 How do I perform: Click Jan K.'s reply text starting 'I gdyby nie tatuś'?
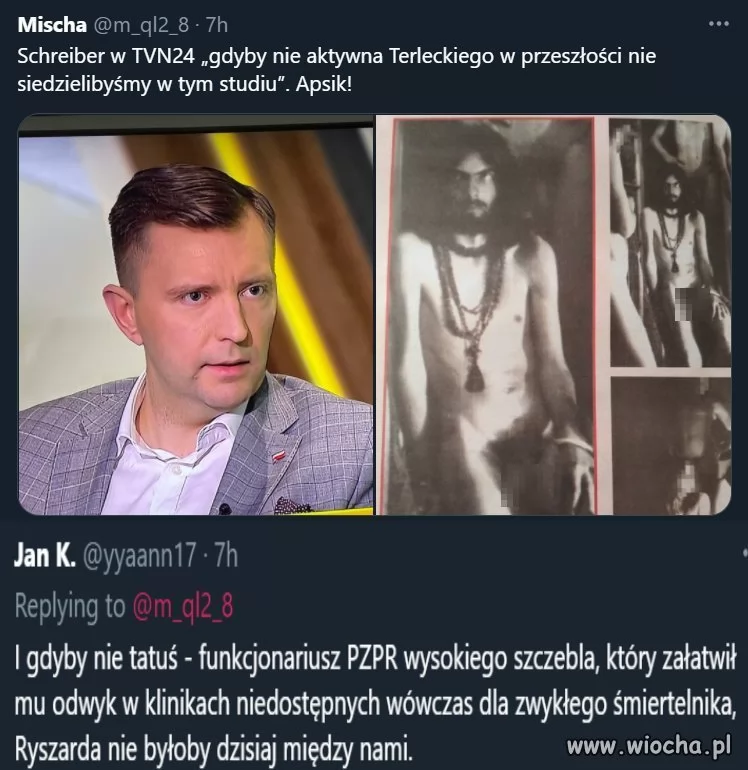[x=376, y=705]
